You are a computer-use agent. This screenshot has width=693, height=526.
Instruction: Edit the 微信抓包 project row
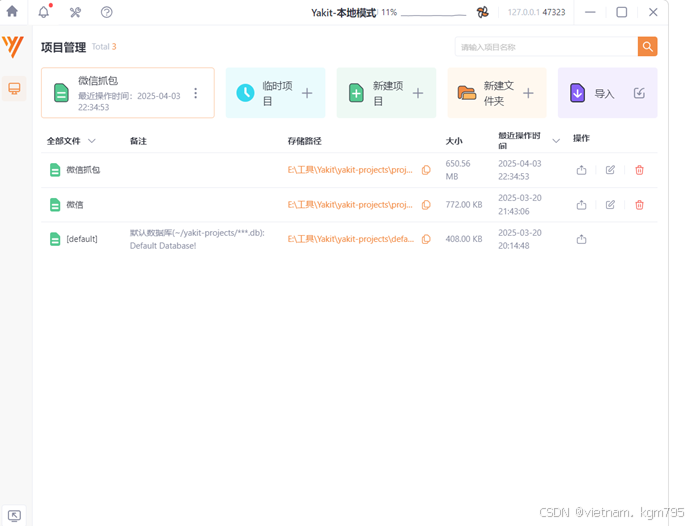[x=610, y=170]
